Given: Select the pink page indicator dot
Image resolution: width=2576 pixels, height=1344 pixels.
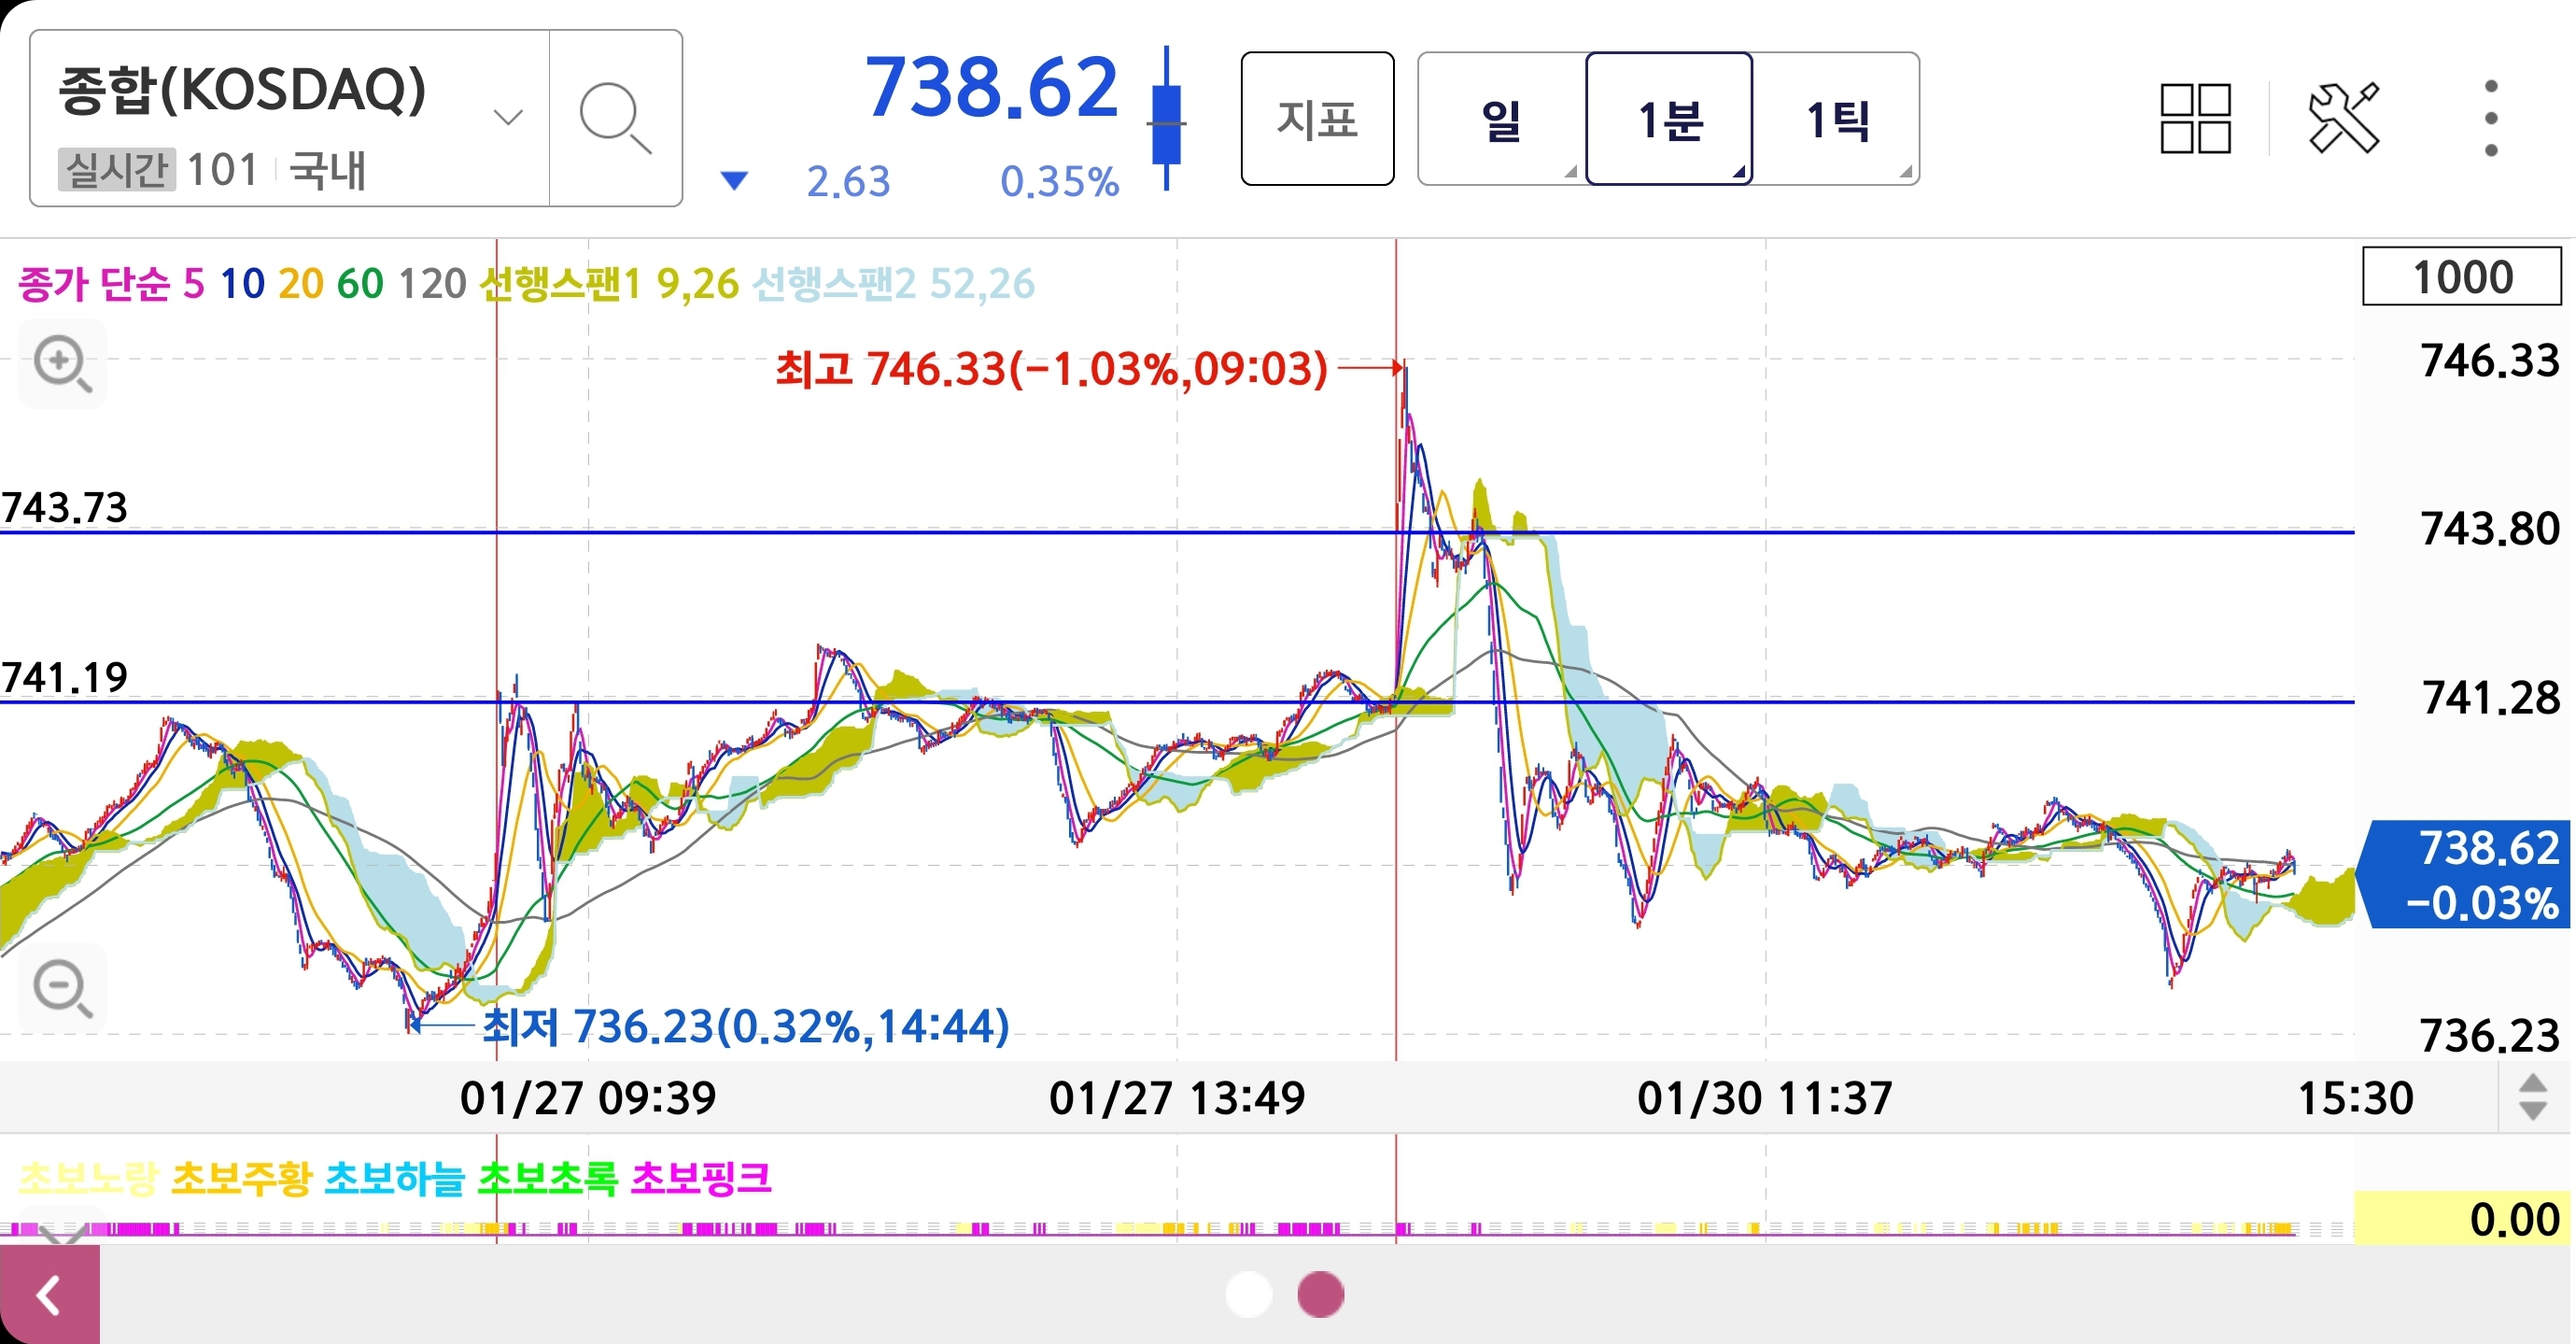Looking at the screenshot, I should tap(1320, 1294).
